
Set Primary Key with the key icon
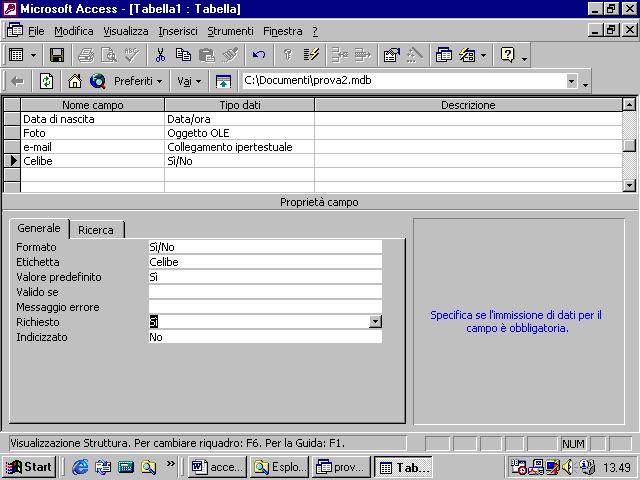click(288, 55)
